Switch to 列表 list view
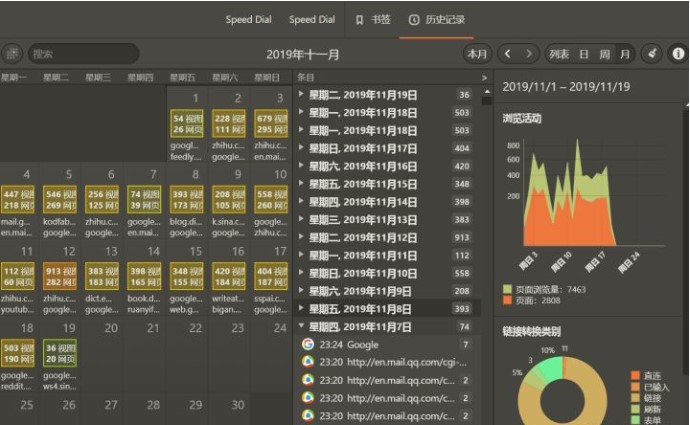690x425 pixels. [559, 53]
